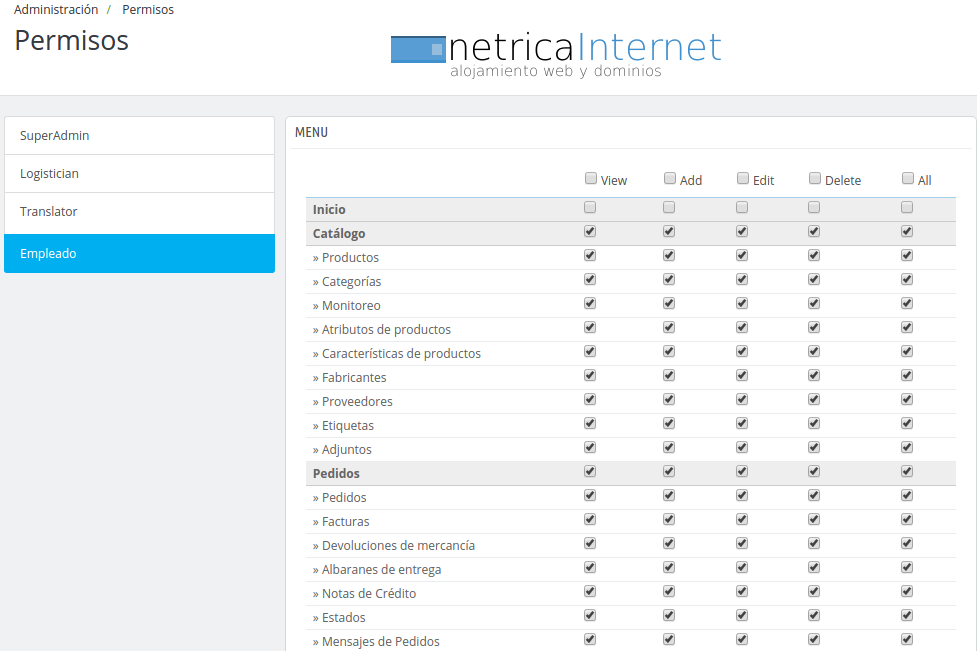The width and height of the screenshot is (977, 651).
Task: Click the Permisos breadcrumb
Action: tap(148, 10)
